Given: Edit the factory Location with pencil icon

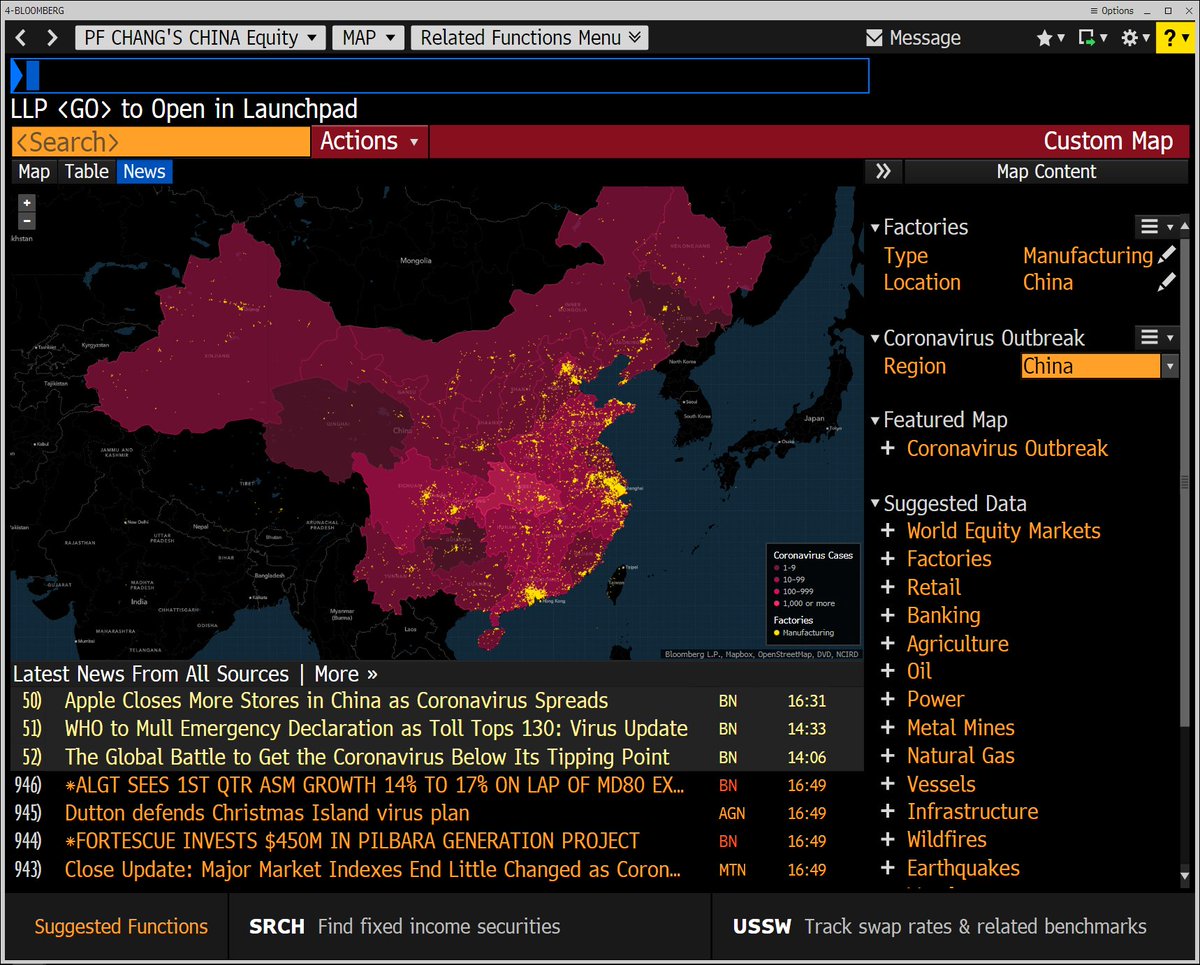Looking at the screenshot, I should tap(1167, 283).
